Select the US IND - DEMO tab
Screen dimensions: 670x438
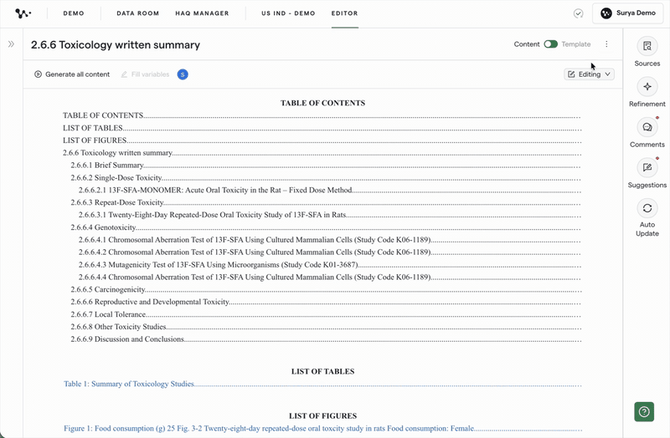pyautogui.click(x=288, y=13)
